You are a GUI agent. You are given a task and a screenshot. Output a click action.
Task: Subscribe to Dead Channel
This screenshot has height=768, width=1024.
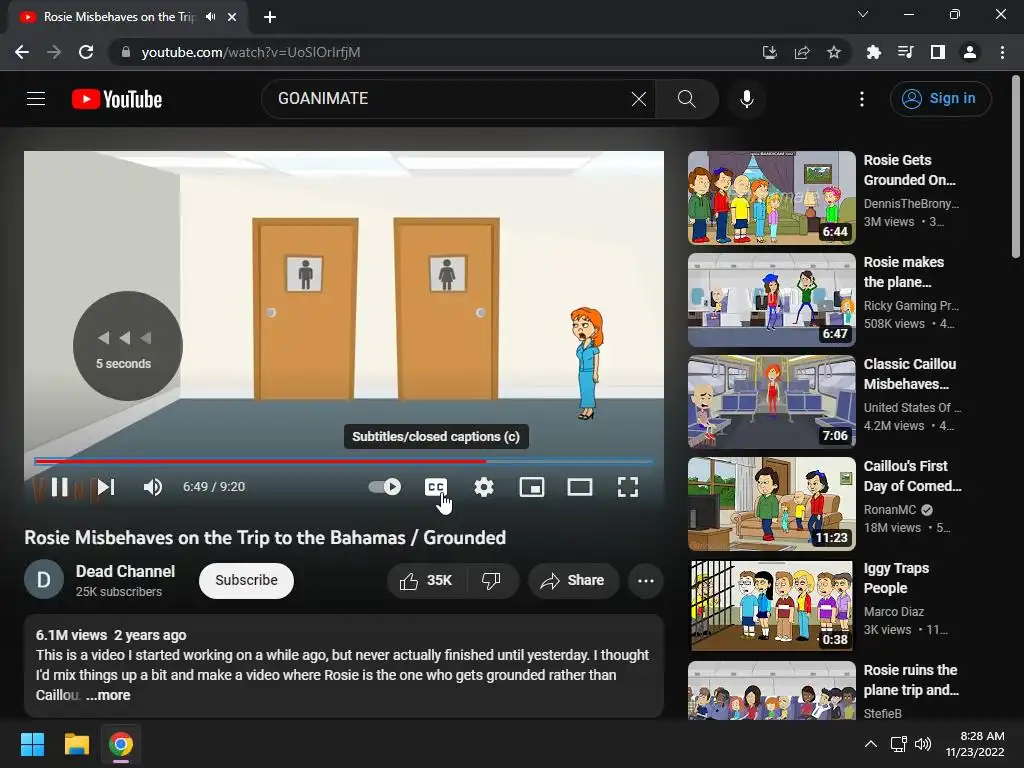coord(246,581)
